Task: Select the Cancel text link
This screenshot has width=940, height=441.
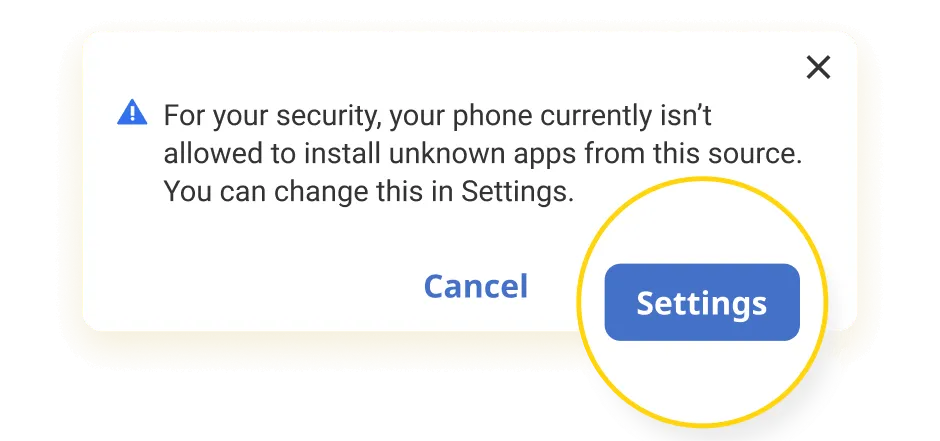Action: 476,286
